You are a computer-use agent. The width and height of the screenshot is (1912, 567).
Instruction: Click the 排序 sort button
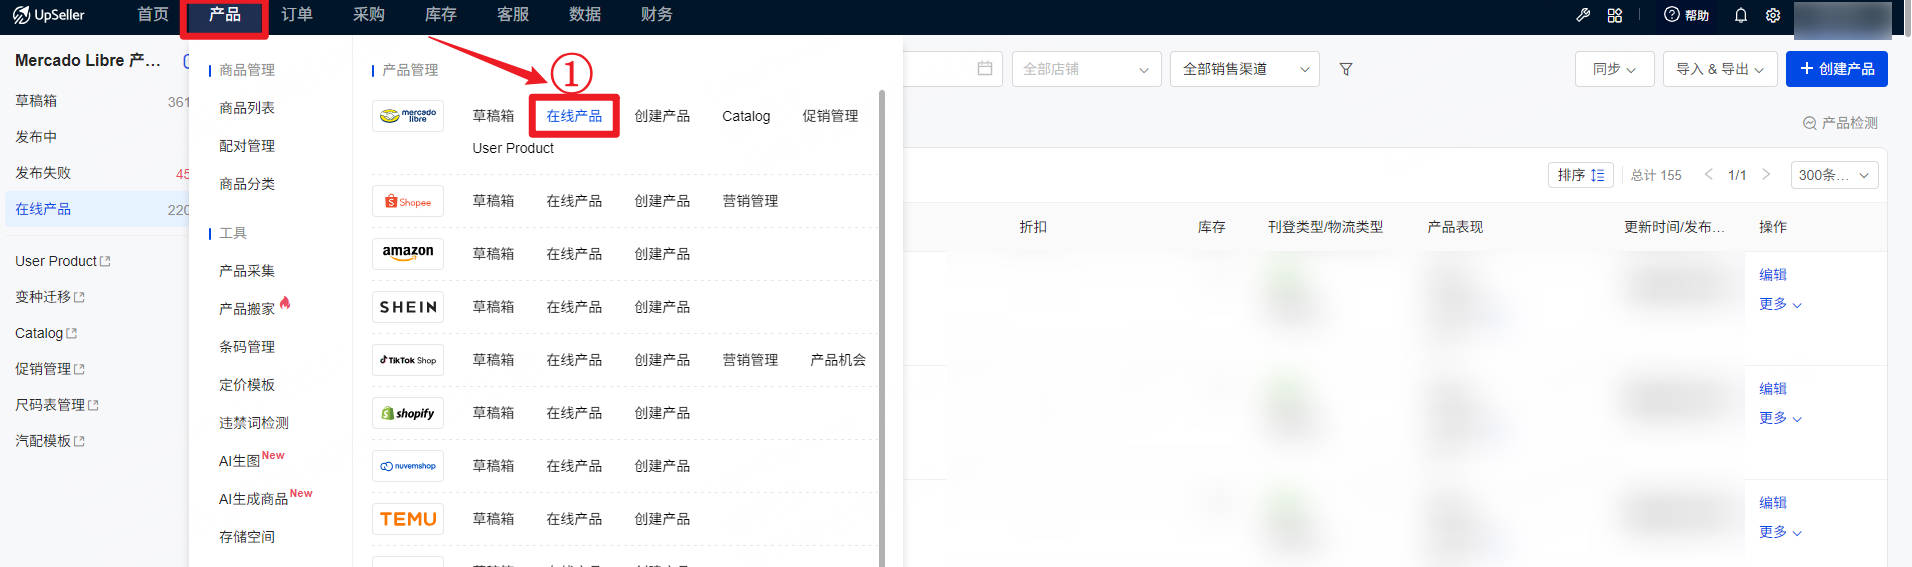click(x=1580, y=175)
